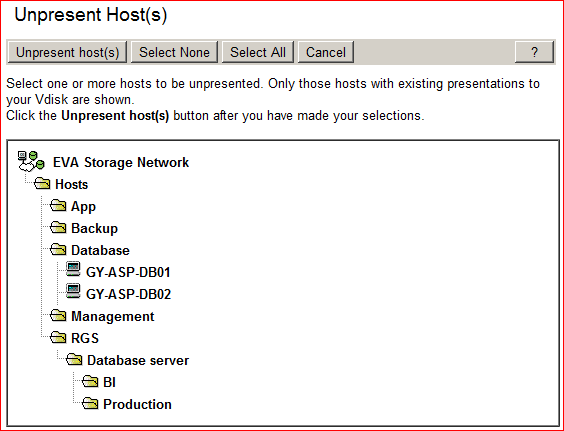This screenshot has height=431, width=564.
Task: Click the Select All button
Action: (258, 52)
